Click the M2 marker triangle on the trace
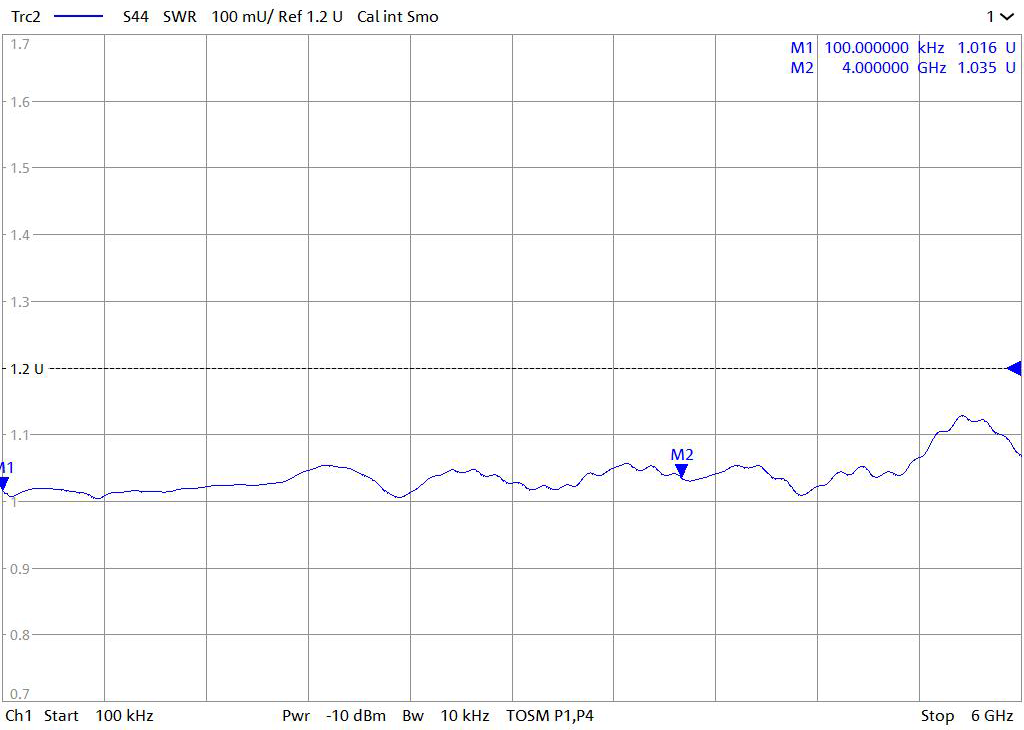 [x=681, y=471]
